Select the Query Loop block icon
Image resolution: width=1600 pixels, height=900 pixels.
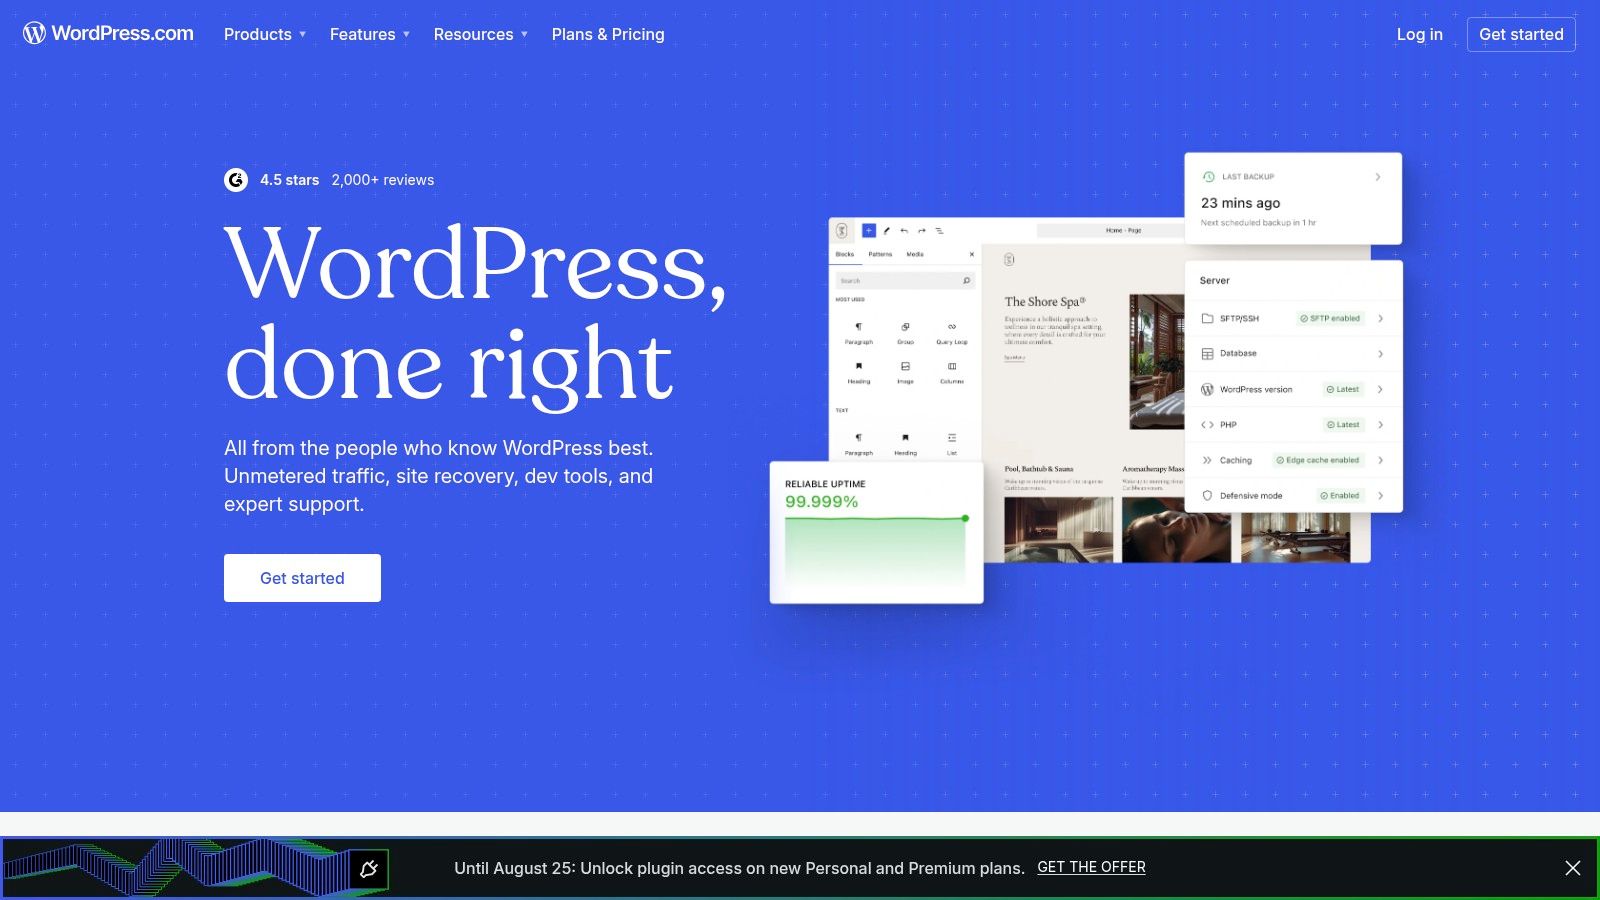click(x=951, y=326)
